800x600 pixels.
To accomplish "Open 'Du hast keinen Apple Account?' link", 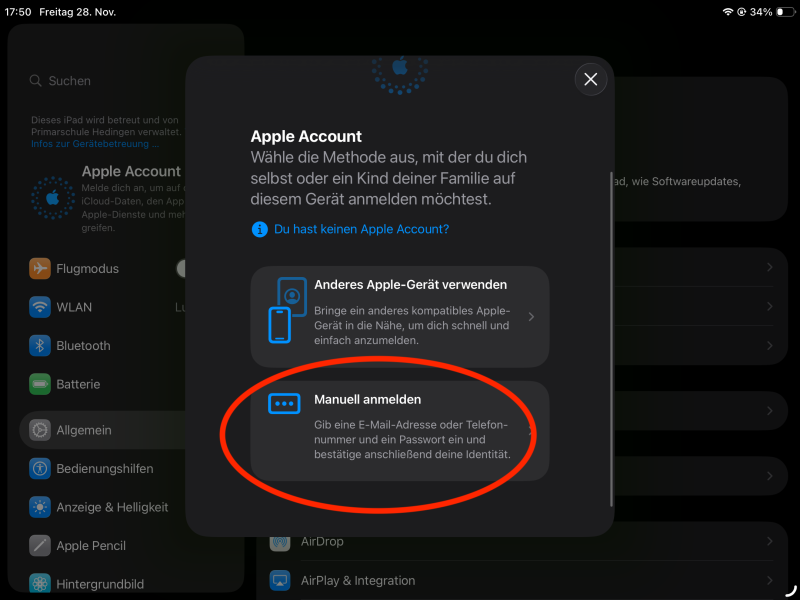I will (361, 229).
